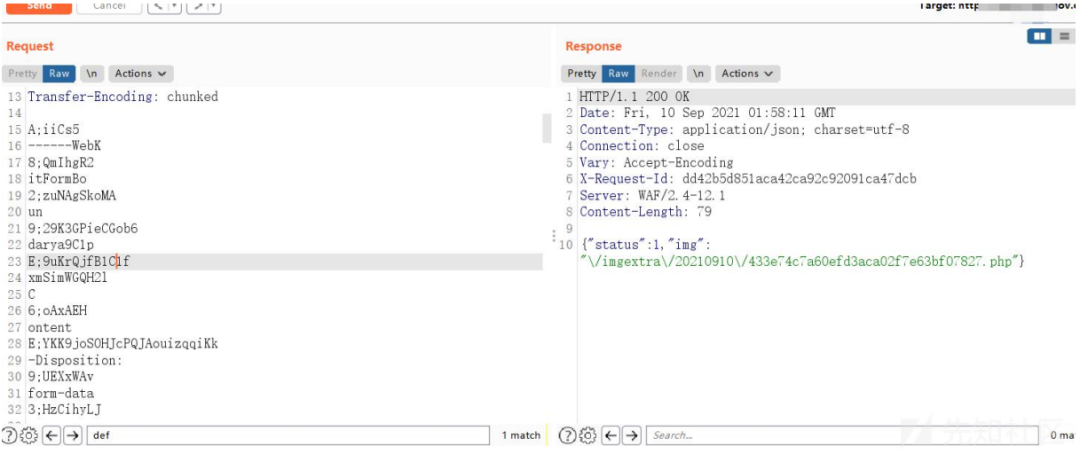Select the Response Raw tab
Viewport: 1080px width, 454px height.
tap(619, 73)
